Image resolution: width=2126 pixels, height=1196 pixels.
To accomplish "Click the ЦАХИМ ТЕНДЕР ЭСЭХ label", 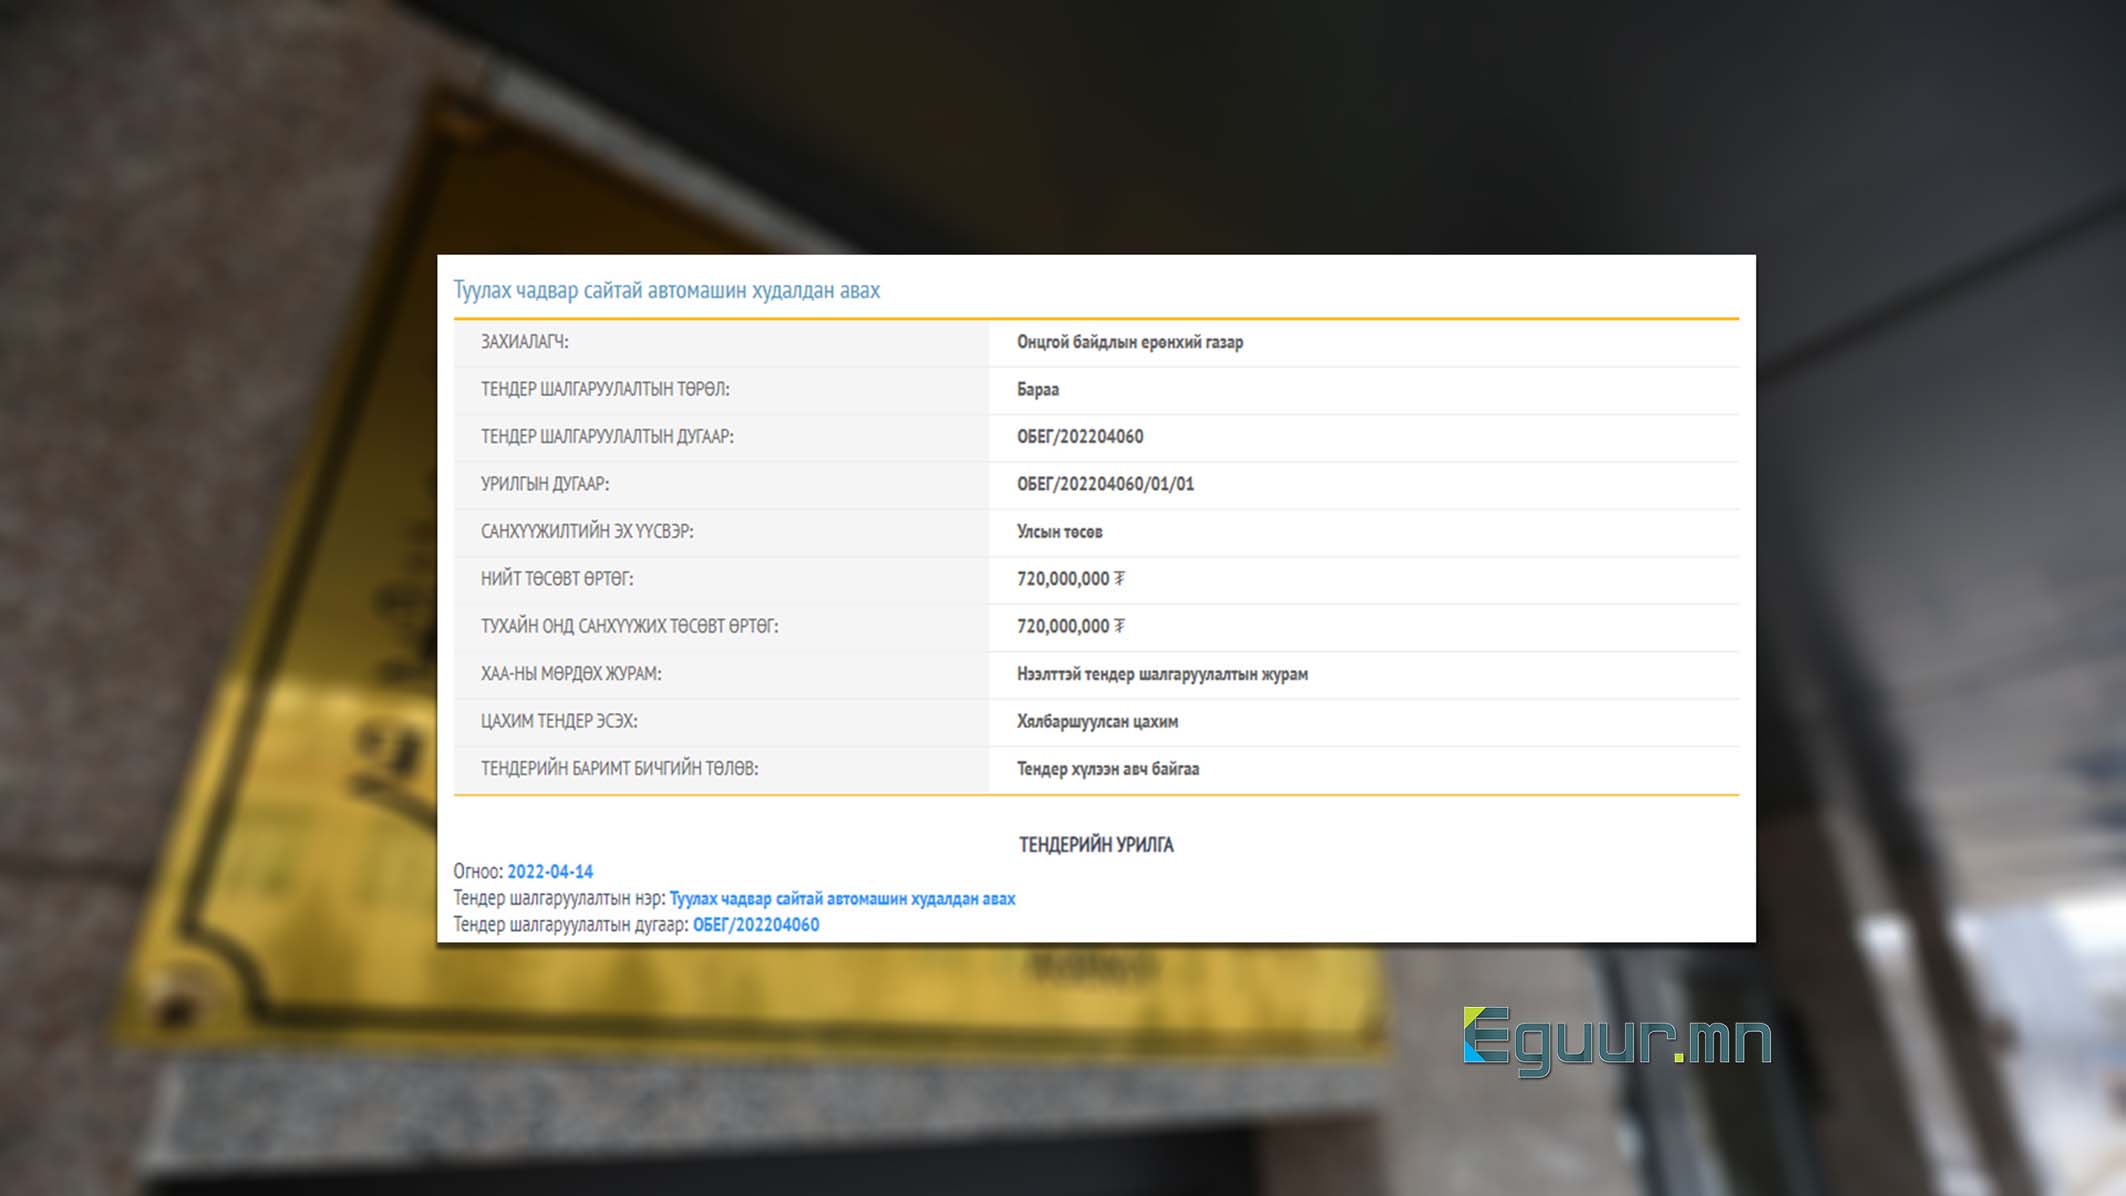I will pyautogui.click(x=558, y=721).
